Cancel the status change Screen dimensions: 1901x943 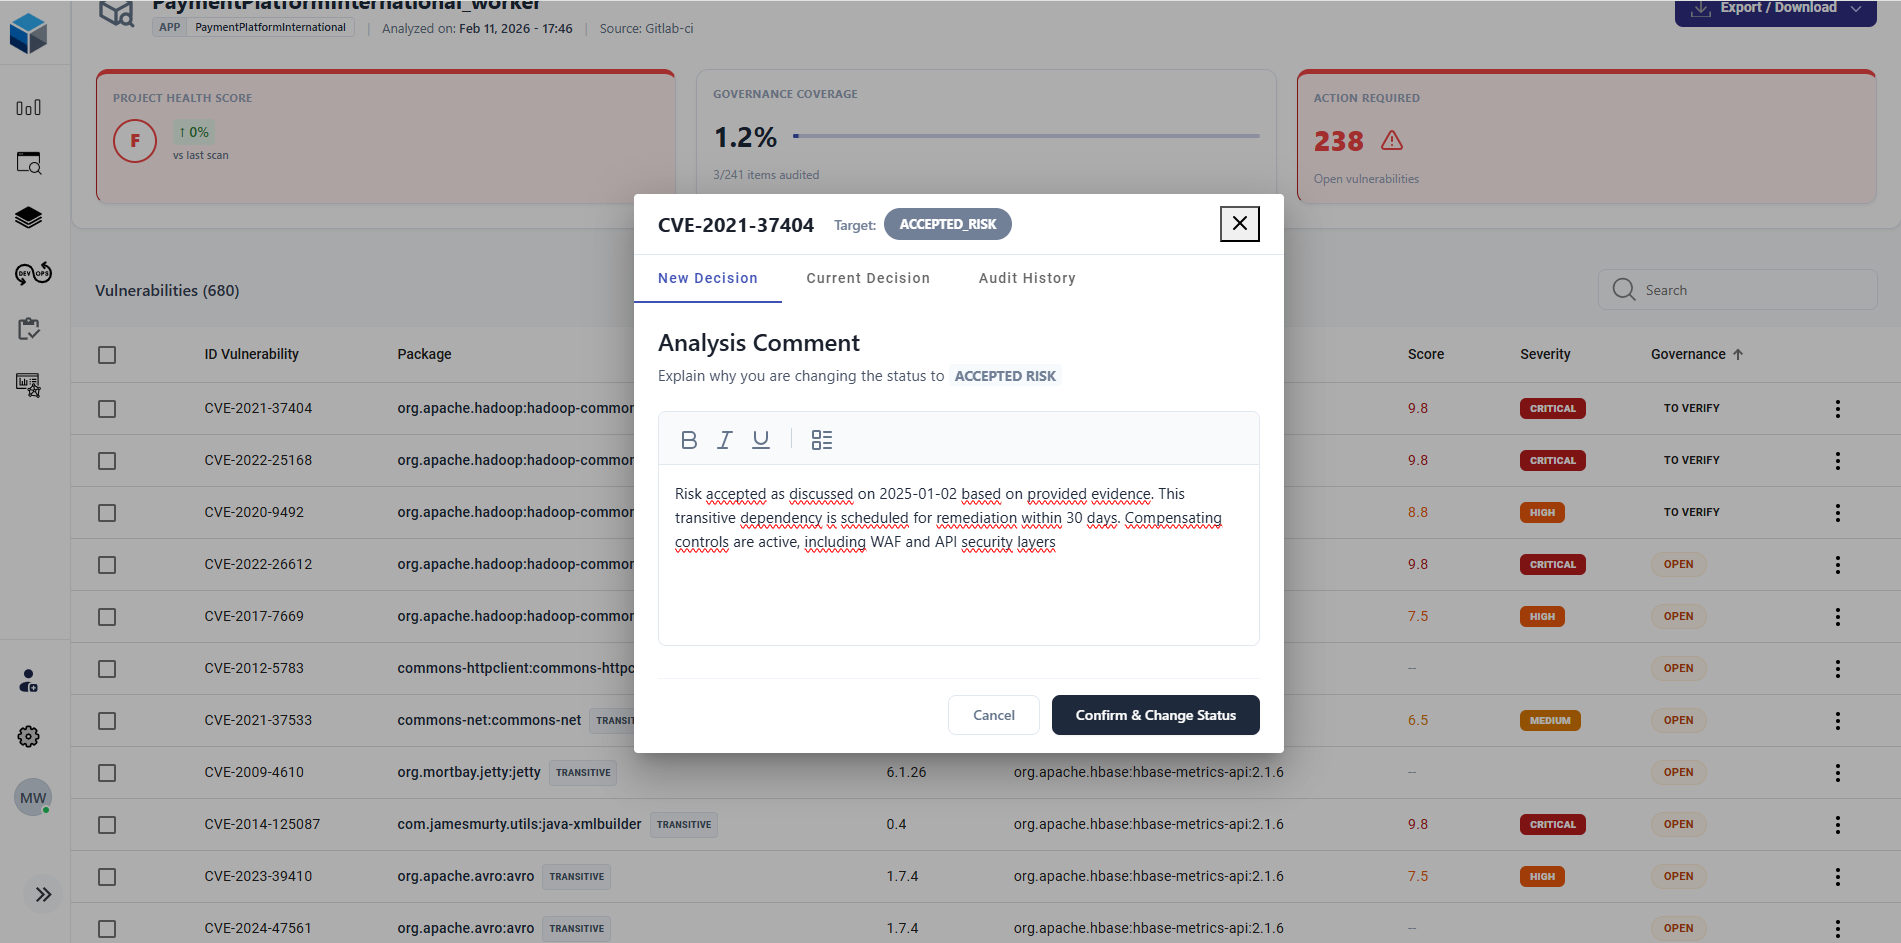(x=993, y=715)
